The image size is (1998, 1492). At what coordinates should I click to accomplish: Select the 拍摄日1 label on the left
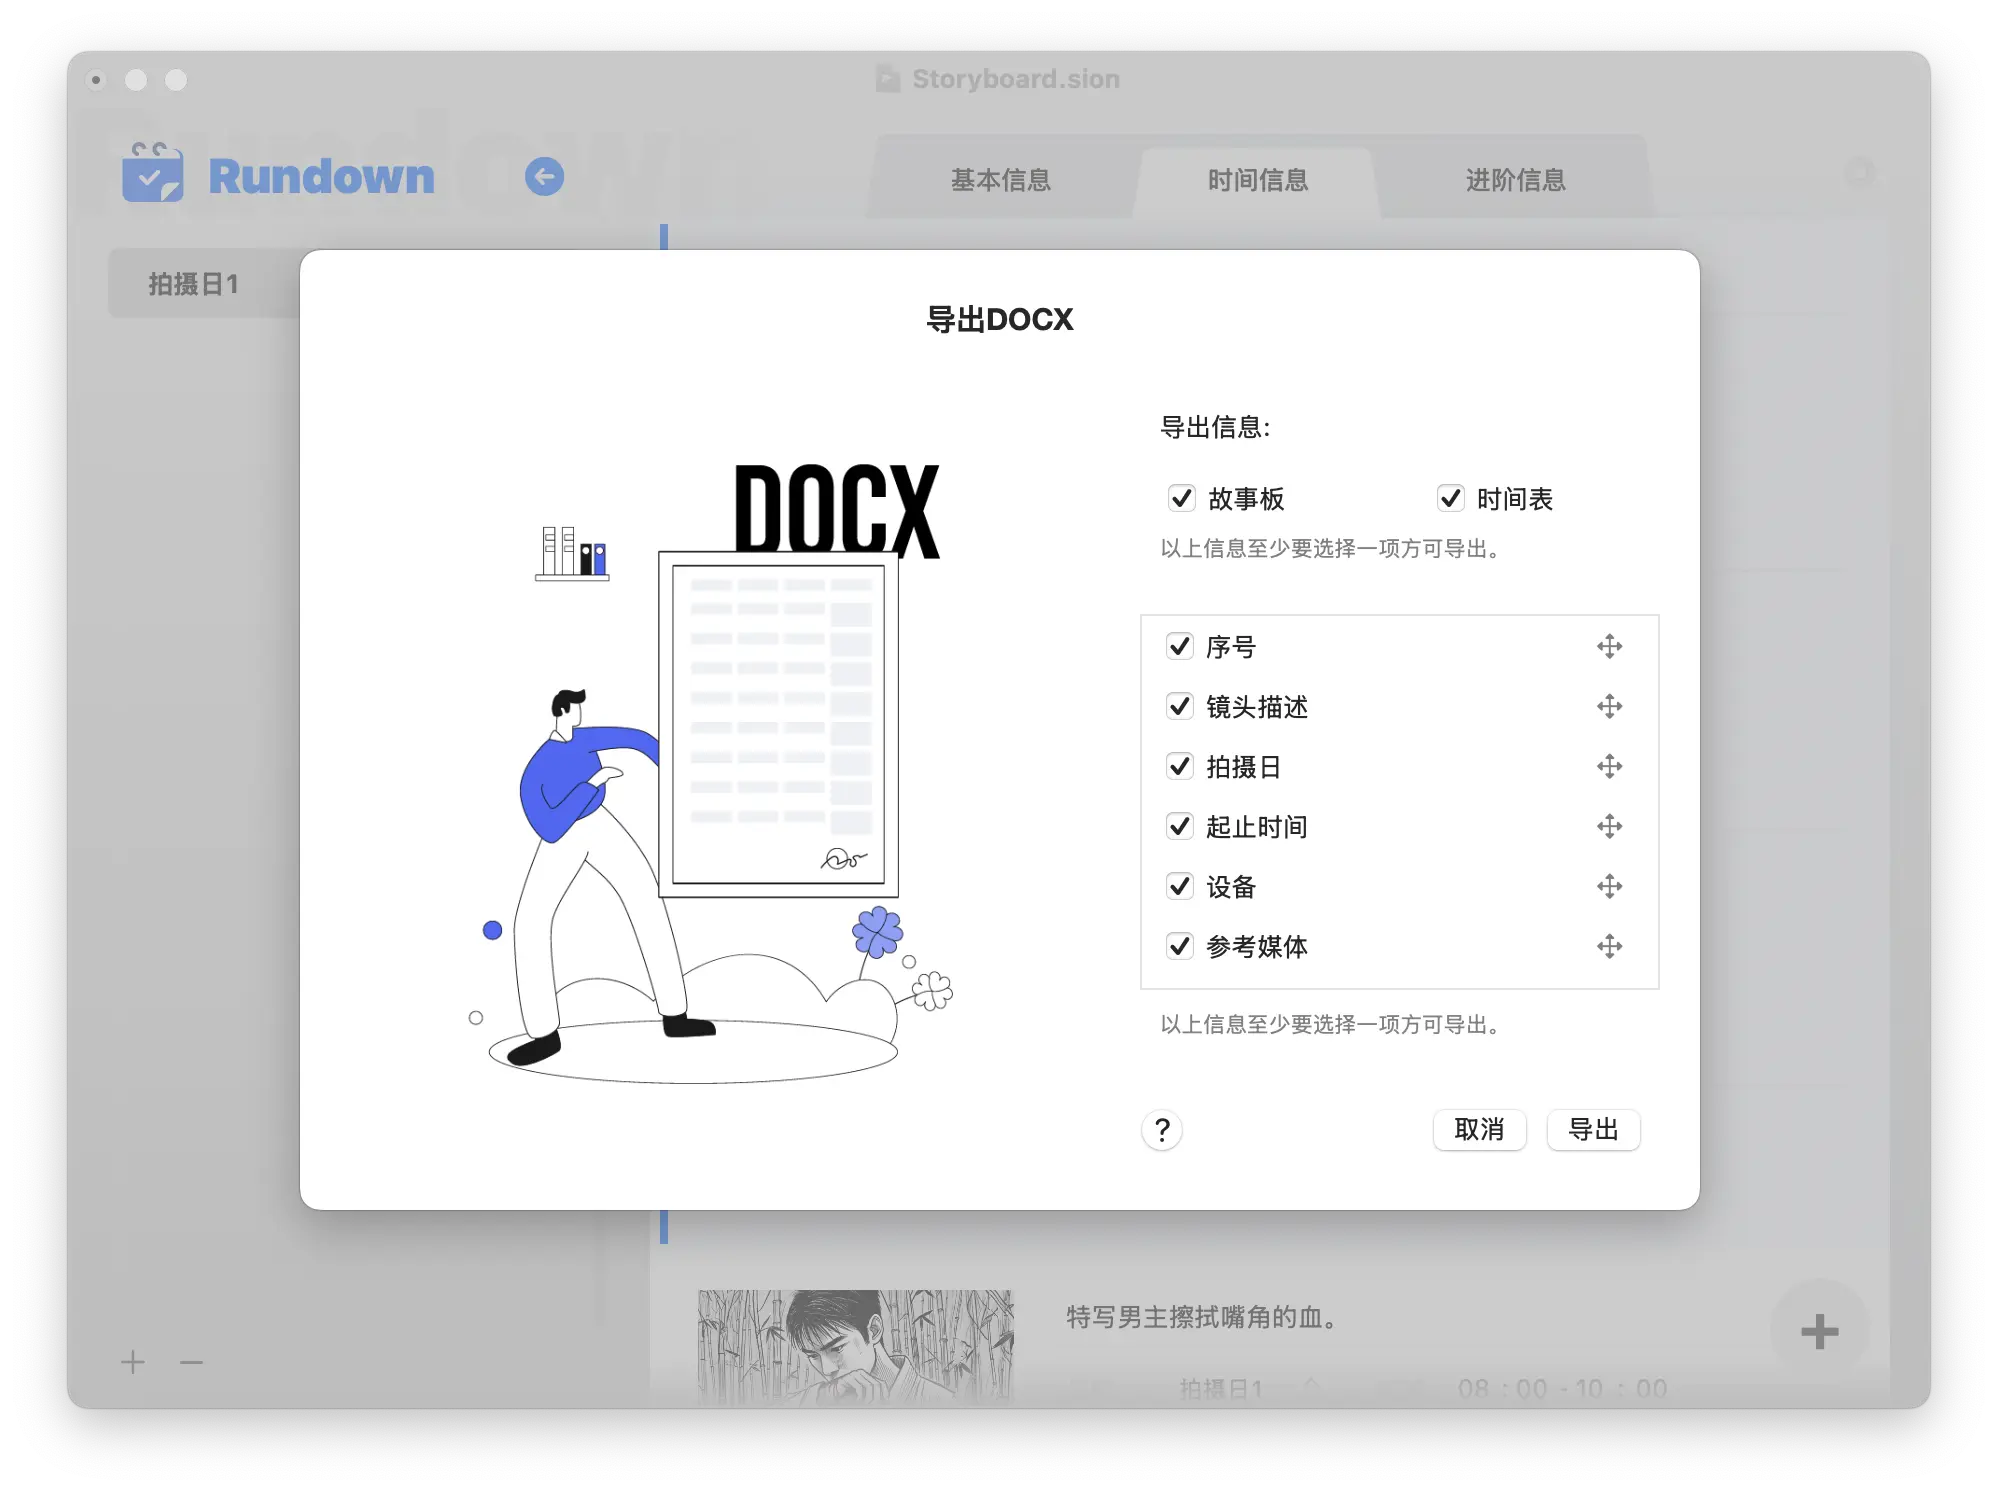point(193,283)
